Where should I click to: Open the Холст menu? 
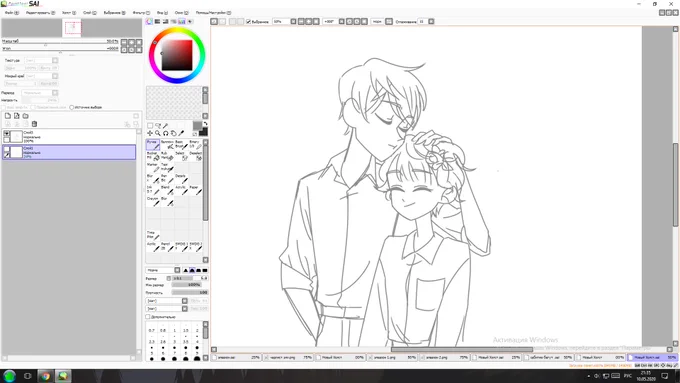(x=69, y=13)
